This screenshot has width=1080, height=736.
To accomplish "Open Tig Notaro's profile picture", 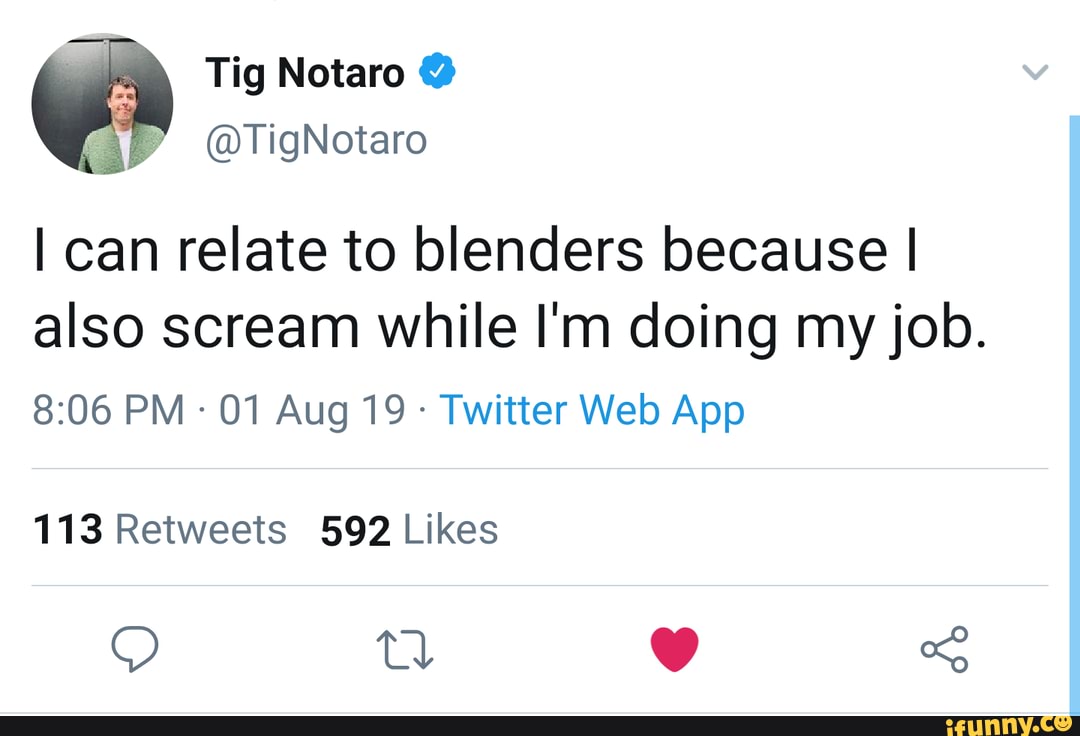I will pos(102,104).
